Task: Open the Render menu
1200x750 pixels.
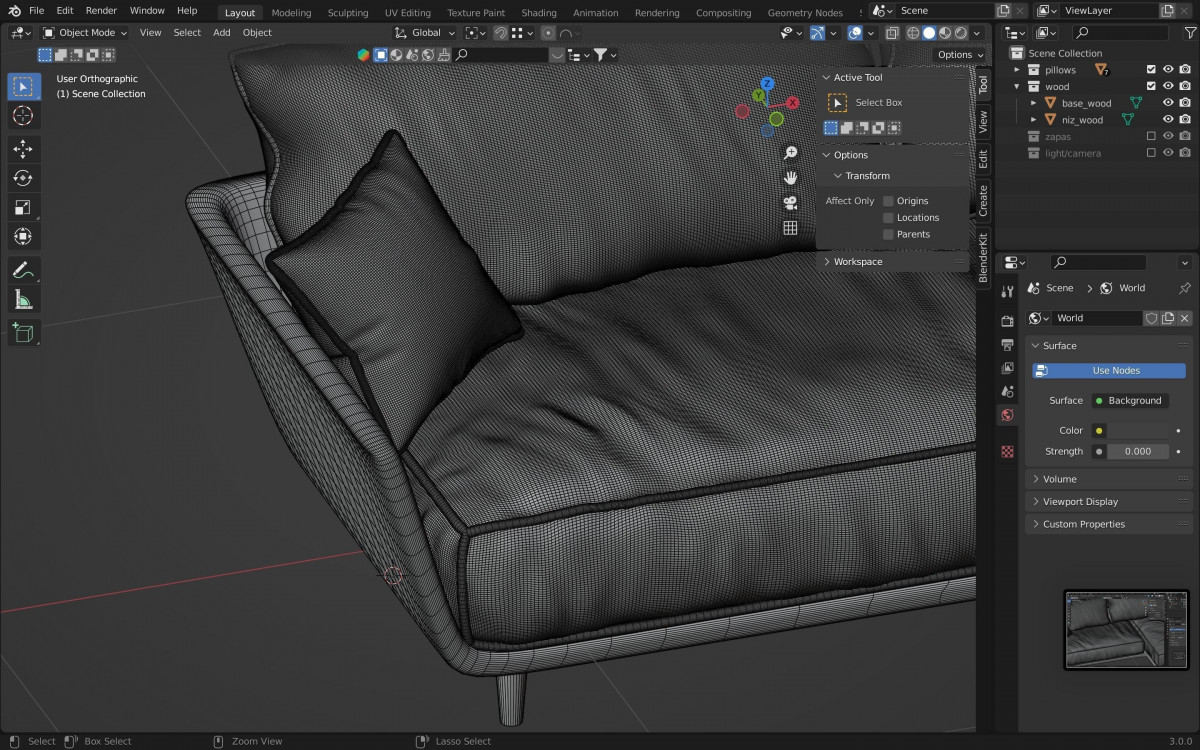Action: [101, 10]
